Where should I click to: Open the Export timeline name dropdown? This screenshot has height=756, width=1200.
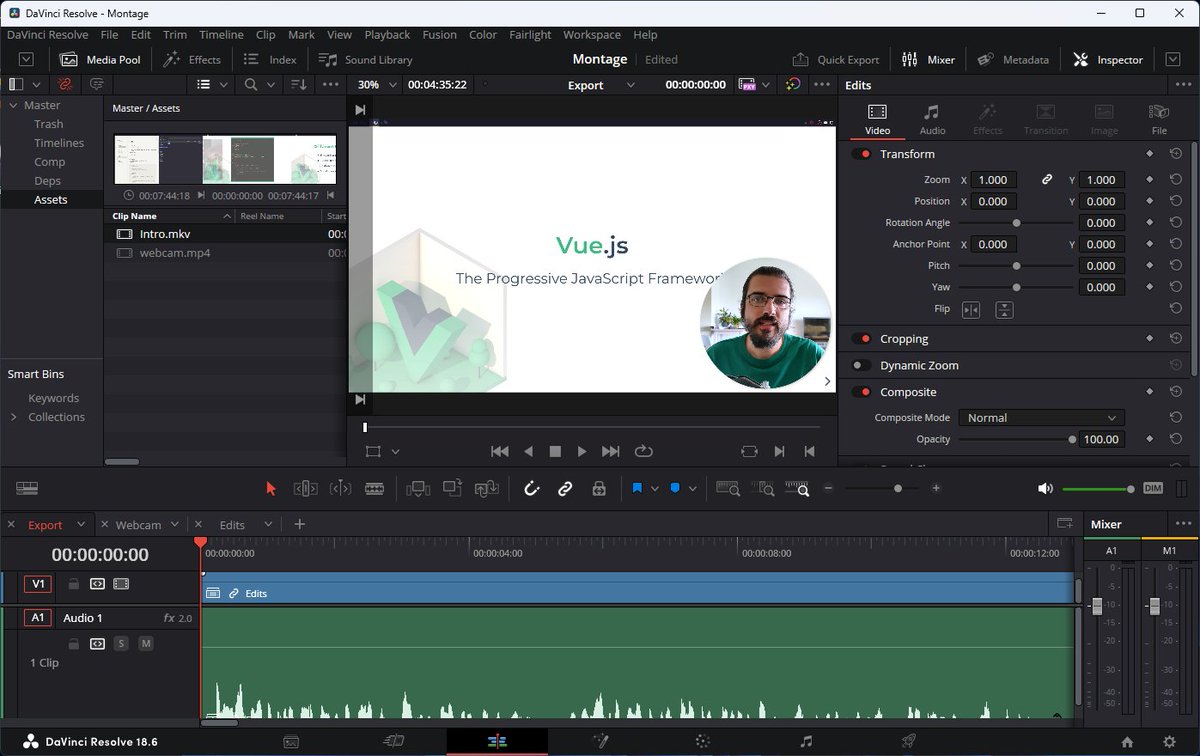[602, 85]
